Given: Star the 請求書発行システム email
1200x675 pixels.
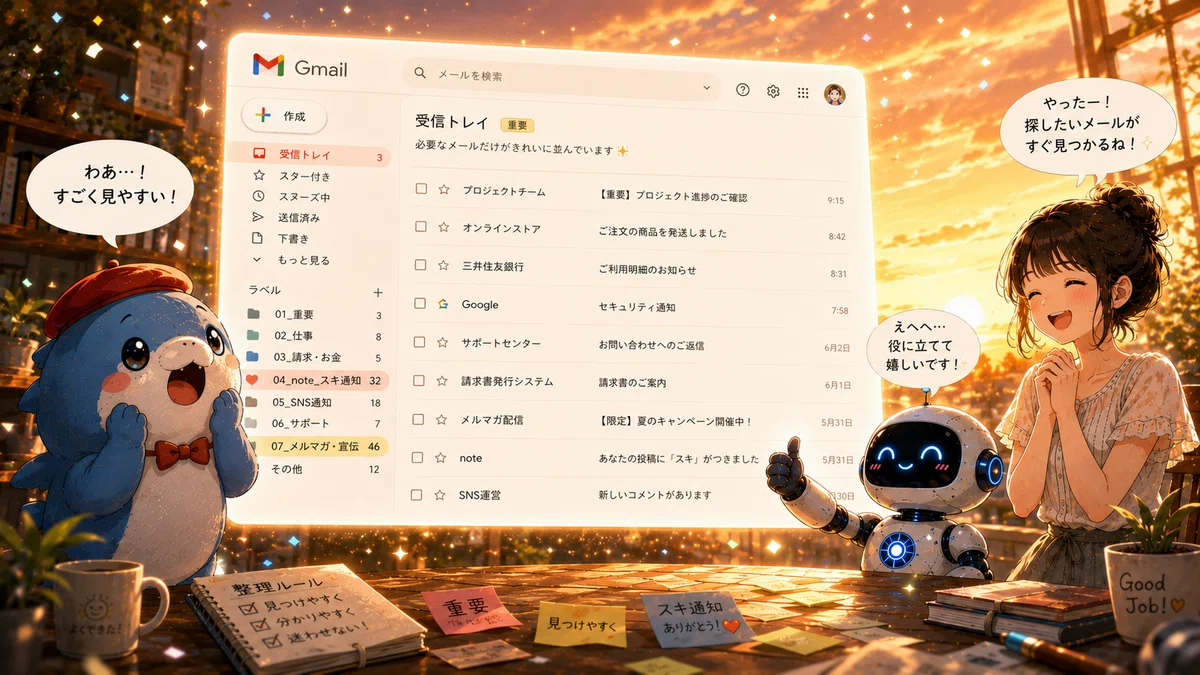Looking at the screenshot, I should tap(443, 381).
